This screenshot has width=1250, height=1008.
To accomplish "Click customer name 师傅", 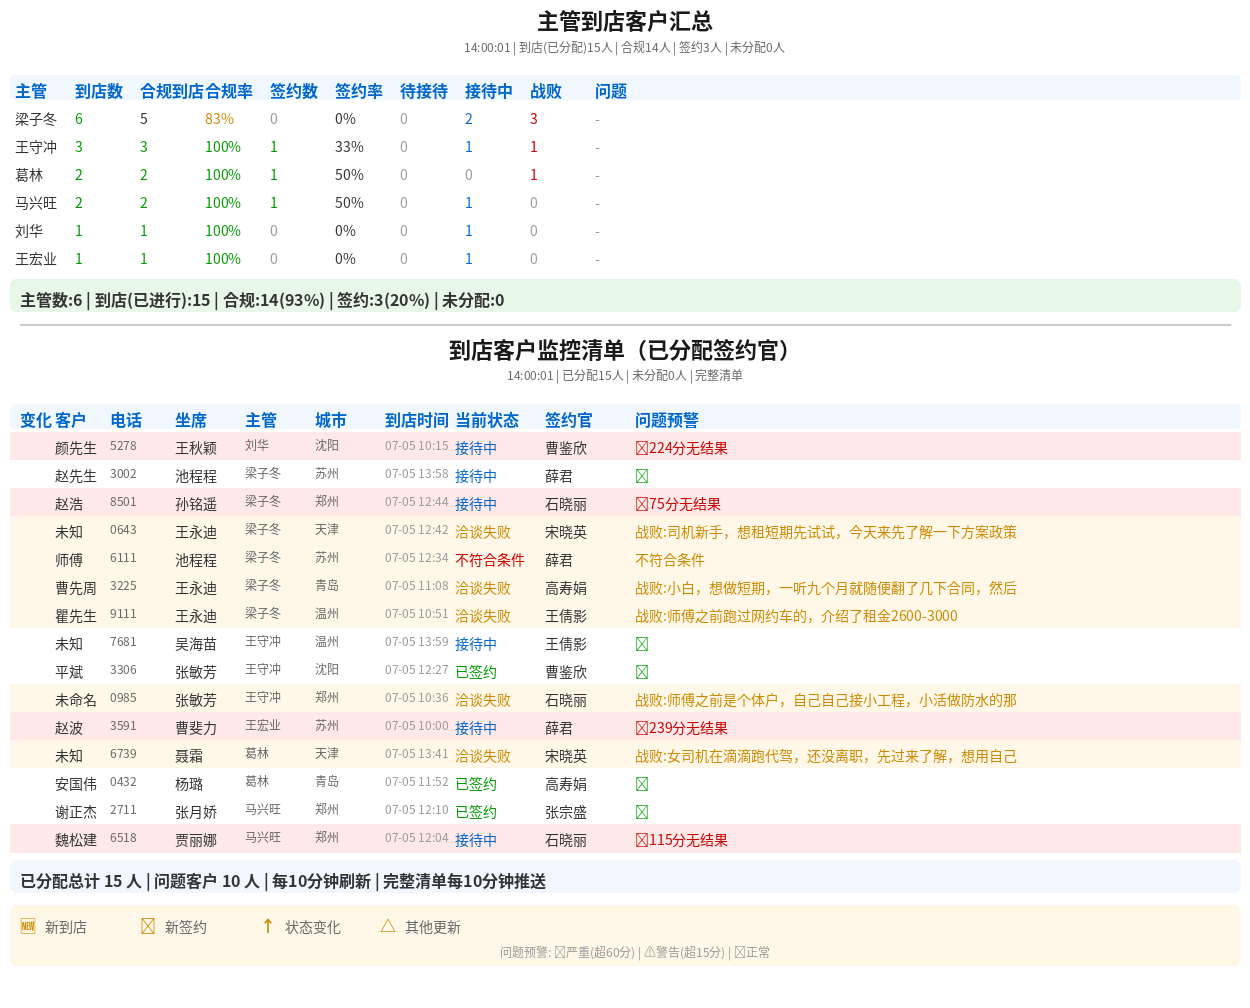I will [x=69, y=560].
